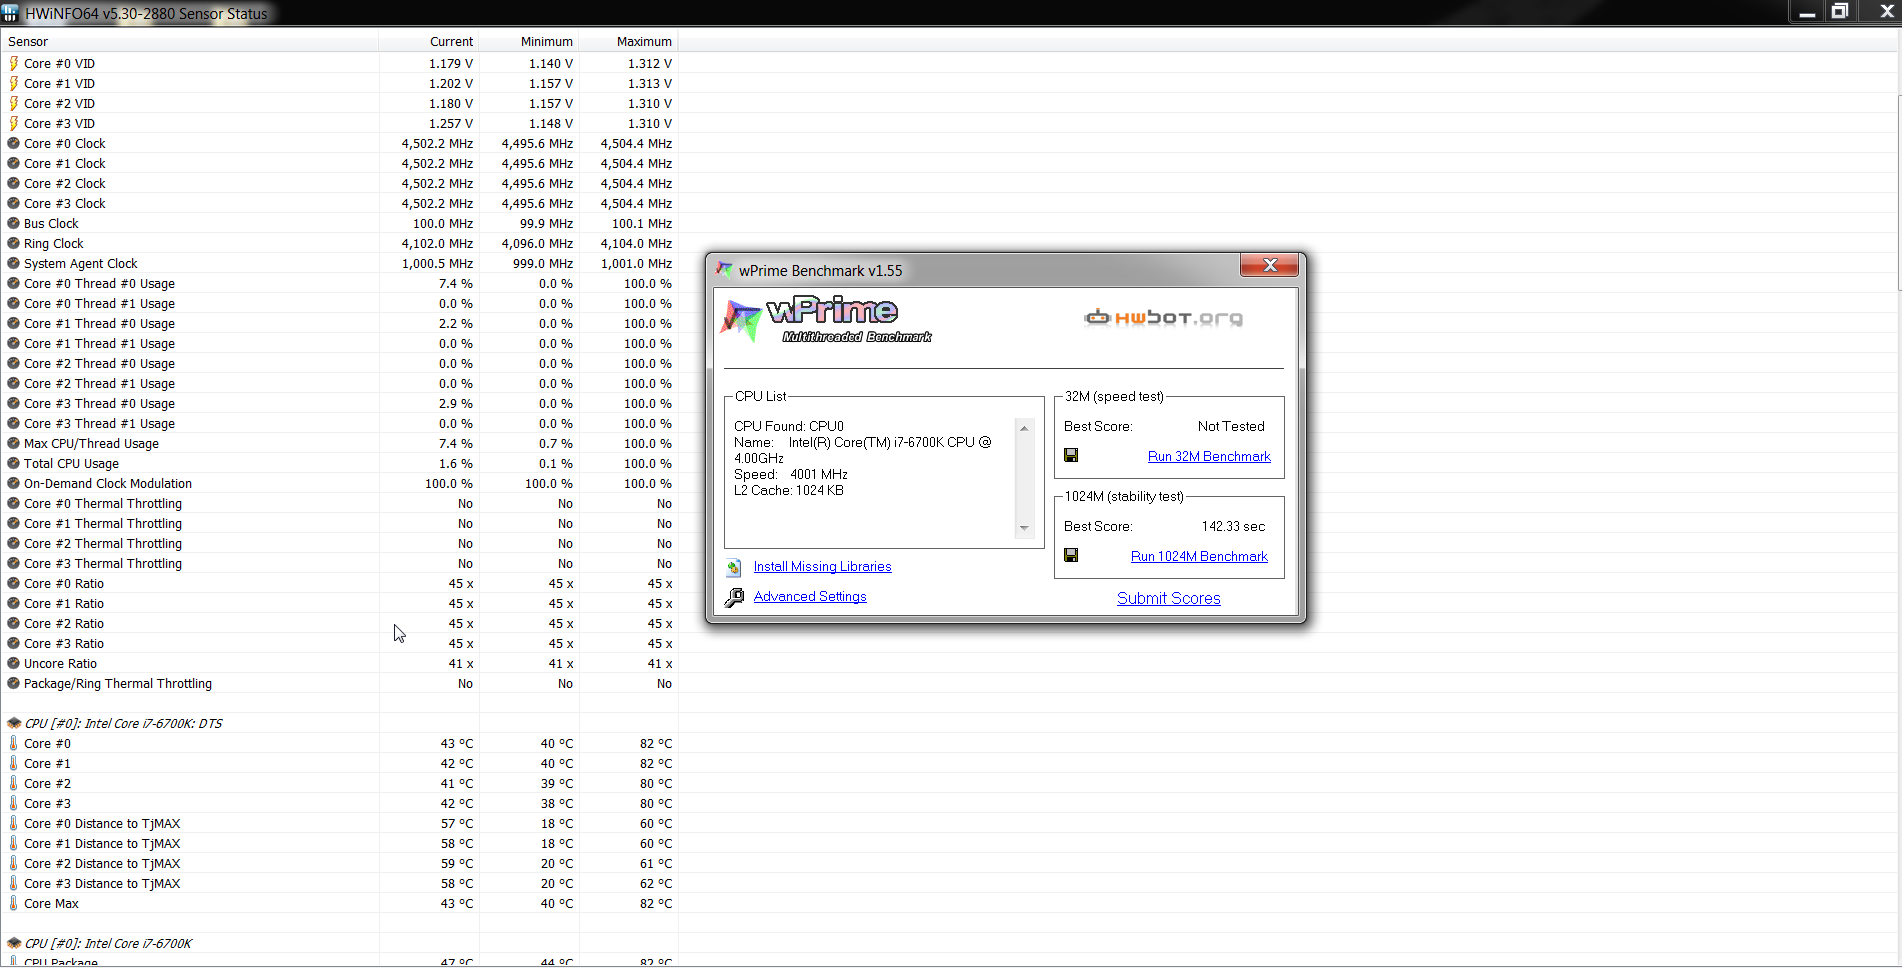The height and width of the screenshot is (968, 1902).
Task: Select the Core #3 Distance to TjMAX row
Action: point(340,883)
